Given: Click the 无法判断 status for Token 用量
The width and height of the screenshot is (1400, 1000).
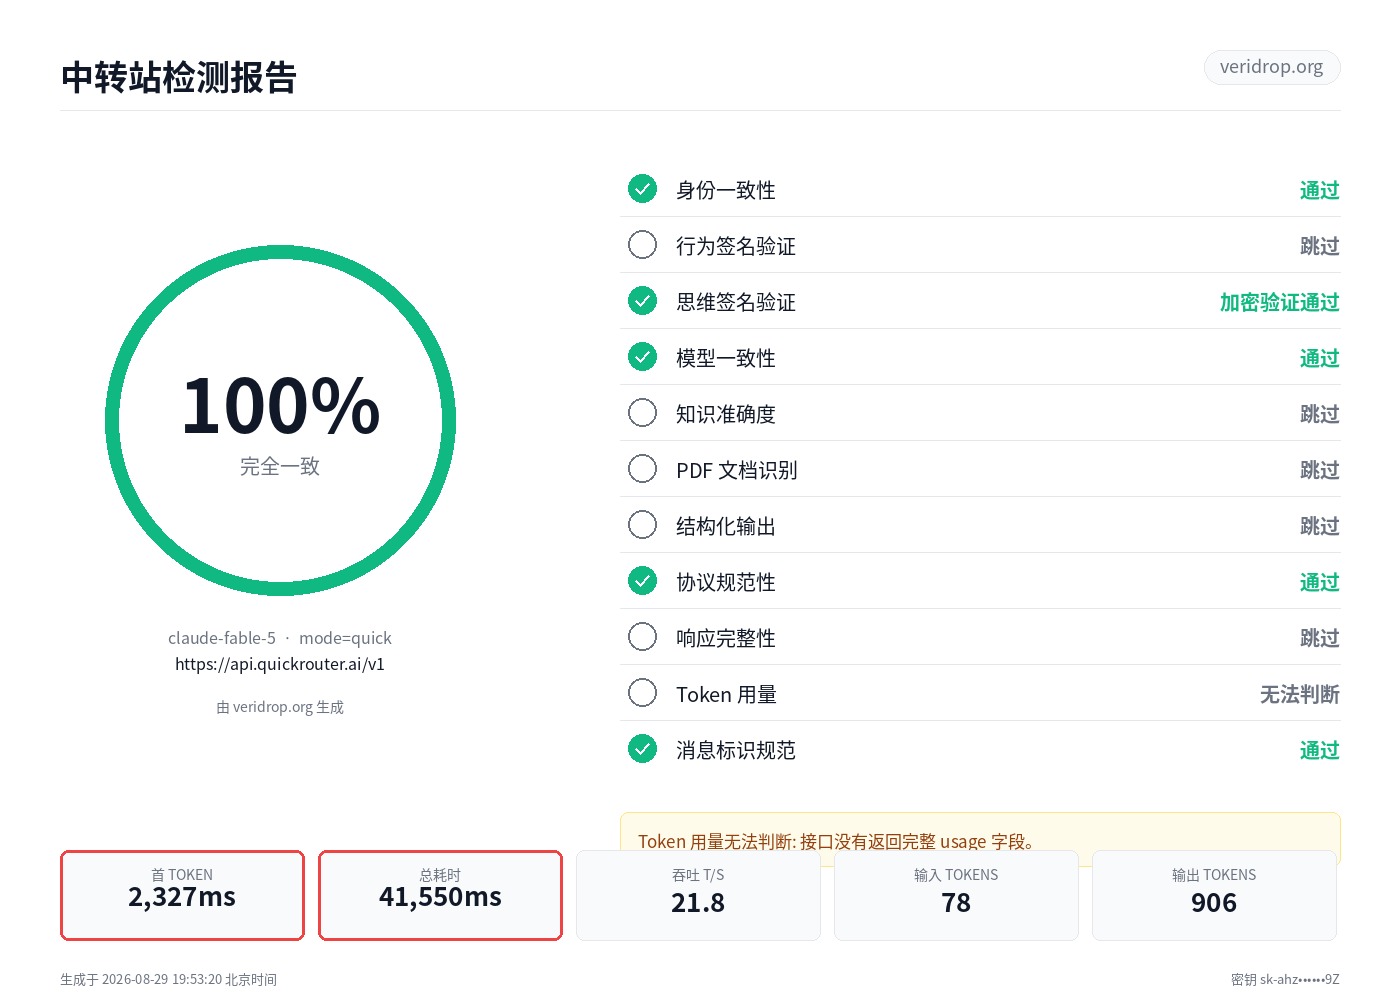Looking at the screenshot, I should [1300, 694].
